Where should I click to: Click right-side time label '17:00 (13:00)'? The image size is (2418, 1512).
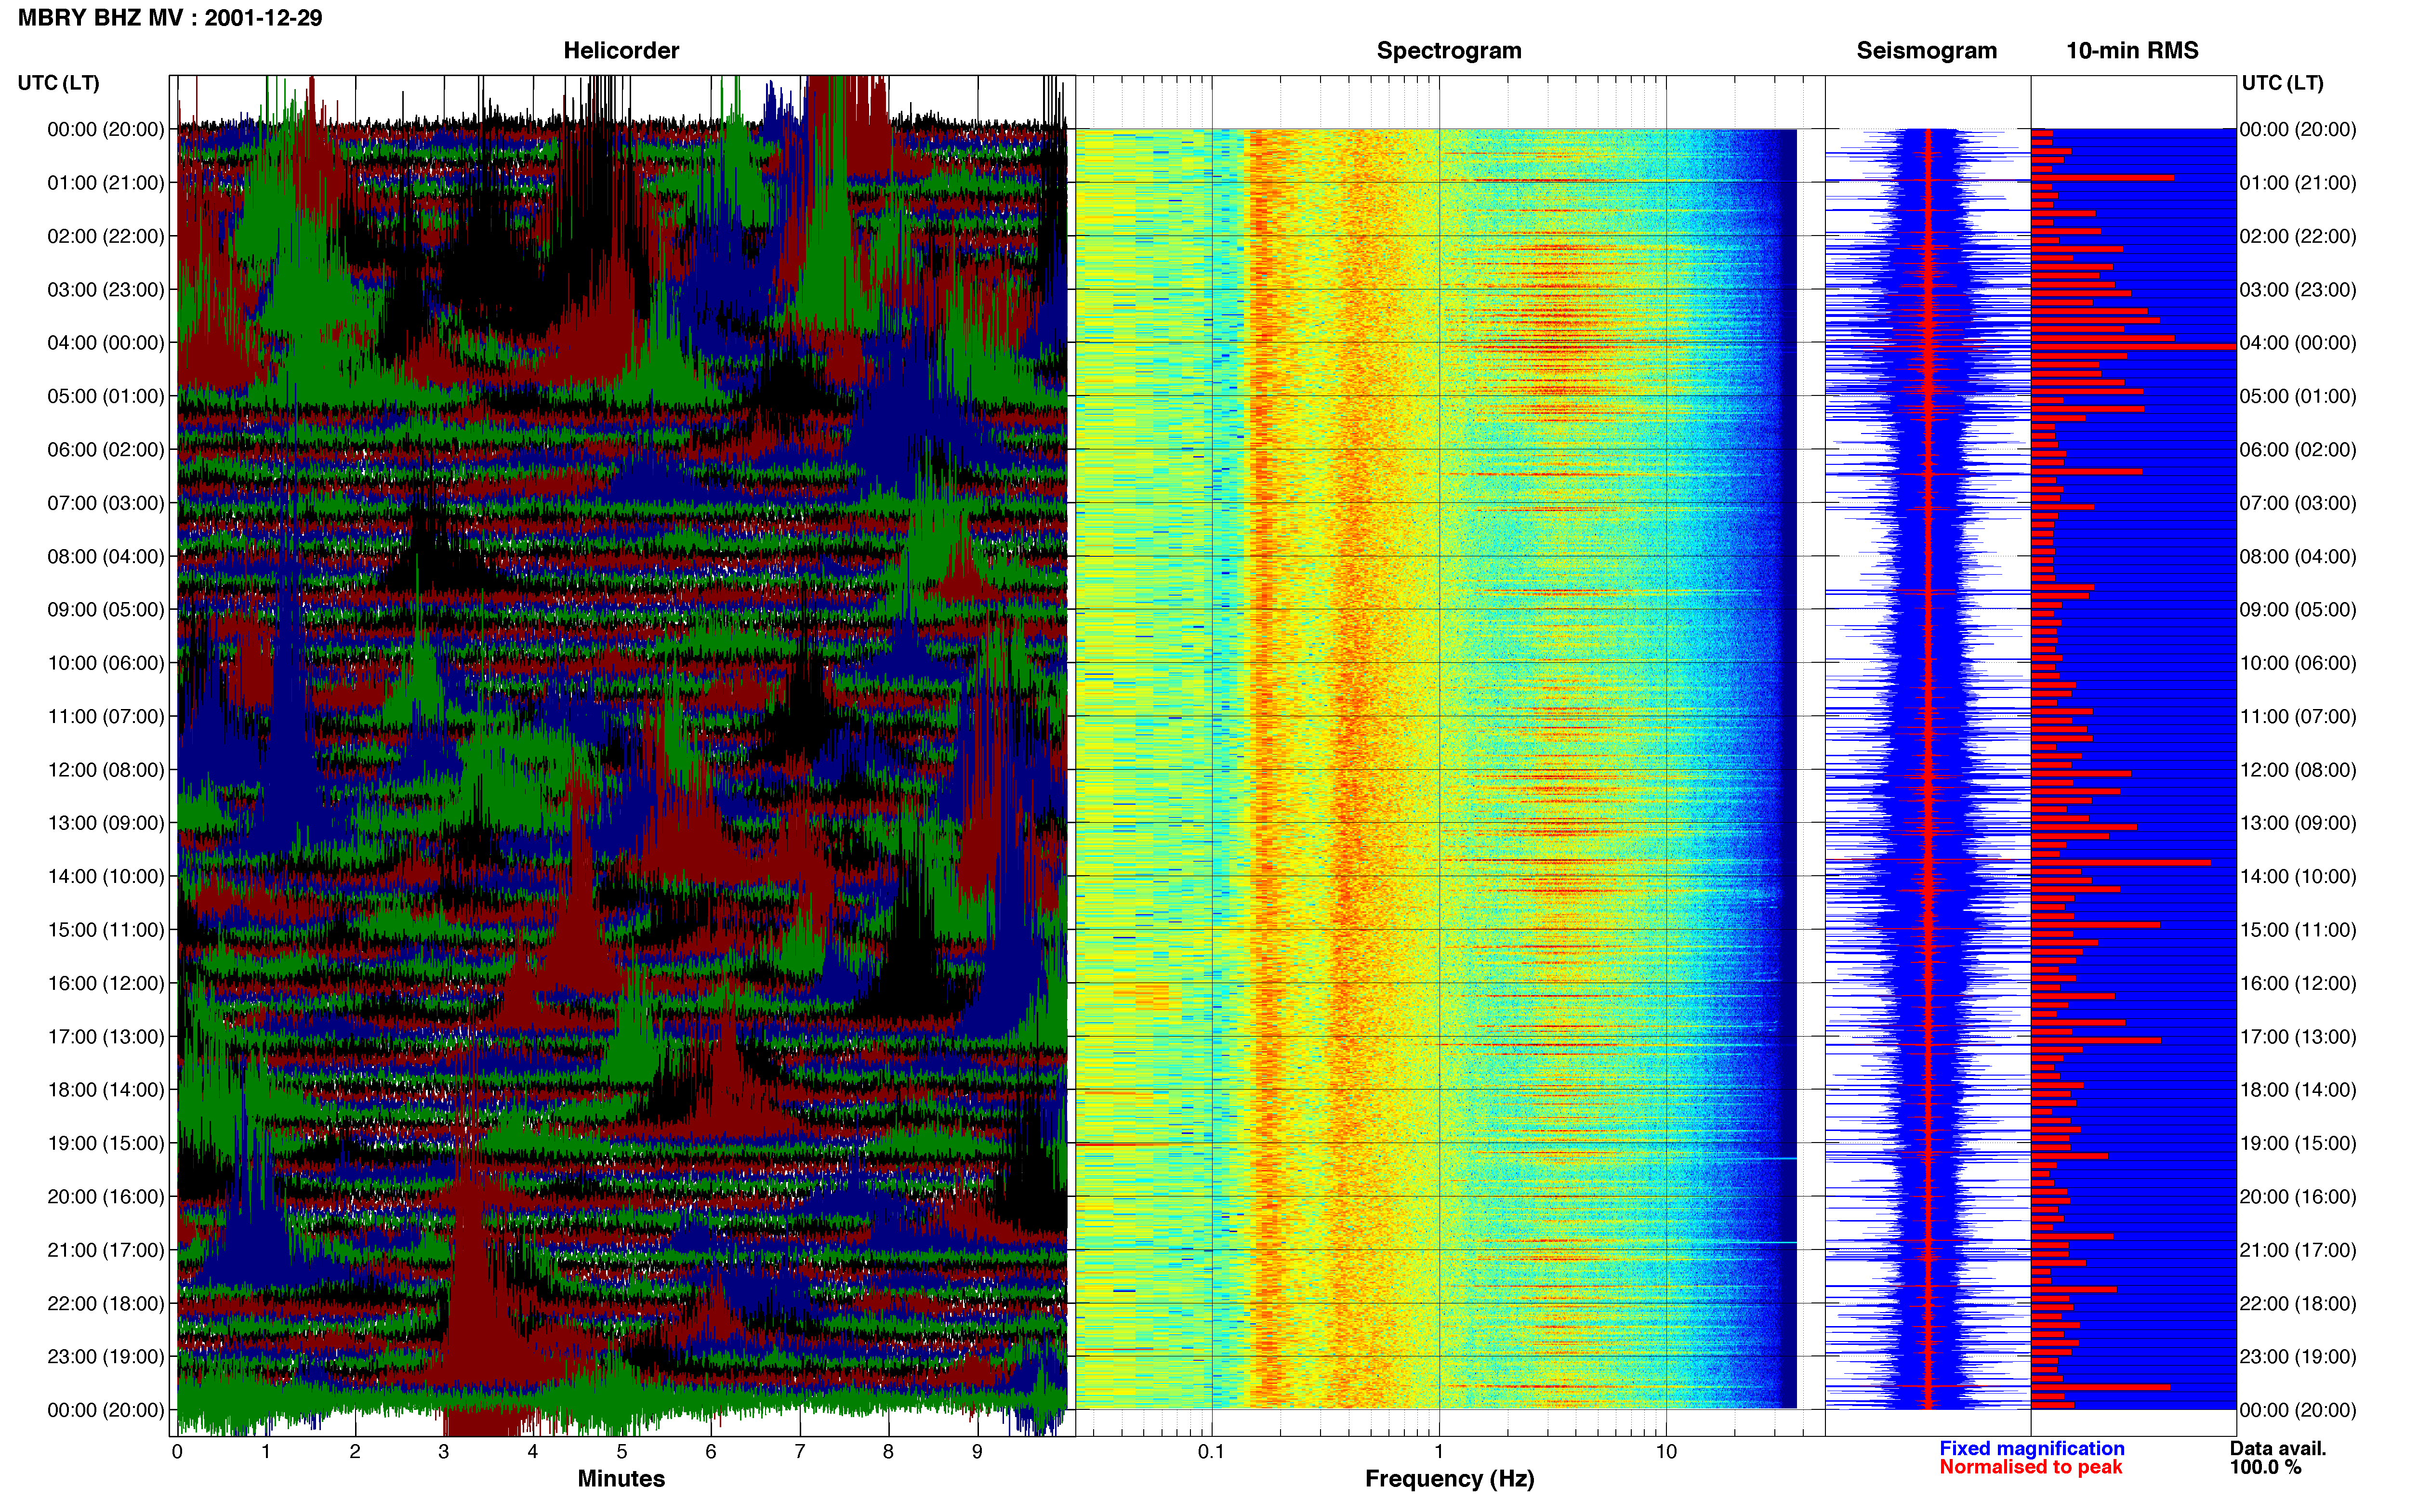click(2298, 1037)
